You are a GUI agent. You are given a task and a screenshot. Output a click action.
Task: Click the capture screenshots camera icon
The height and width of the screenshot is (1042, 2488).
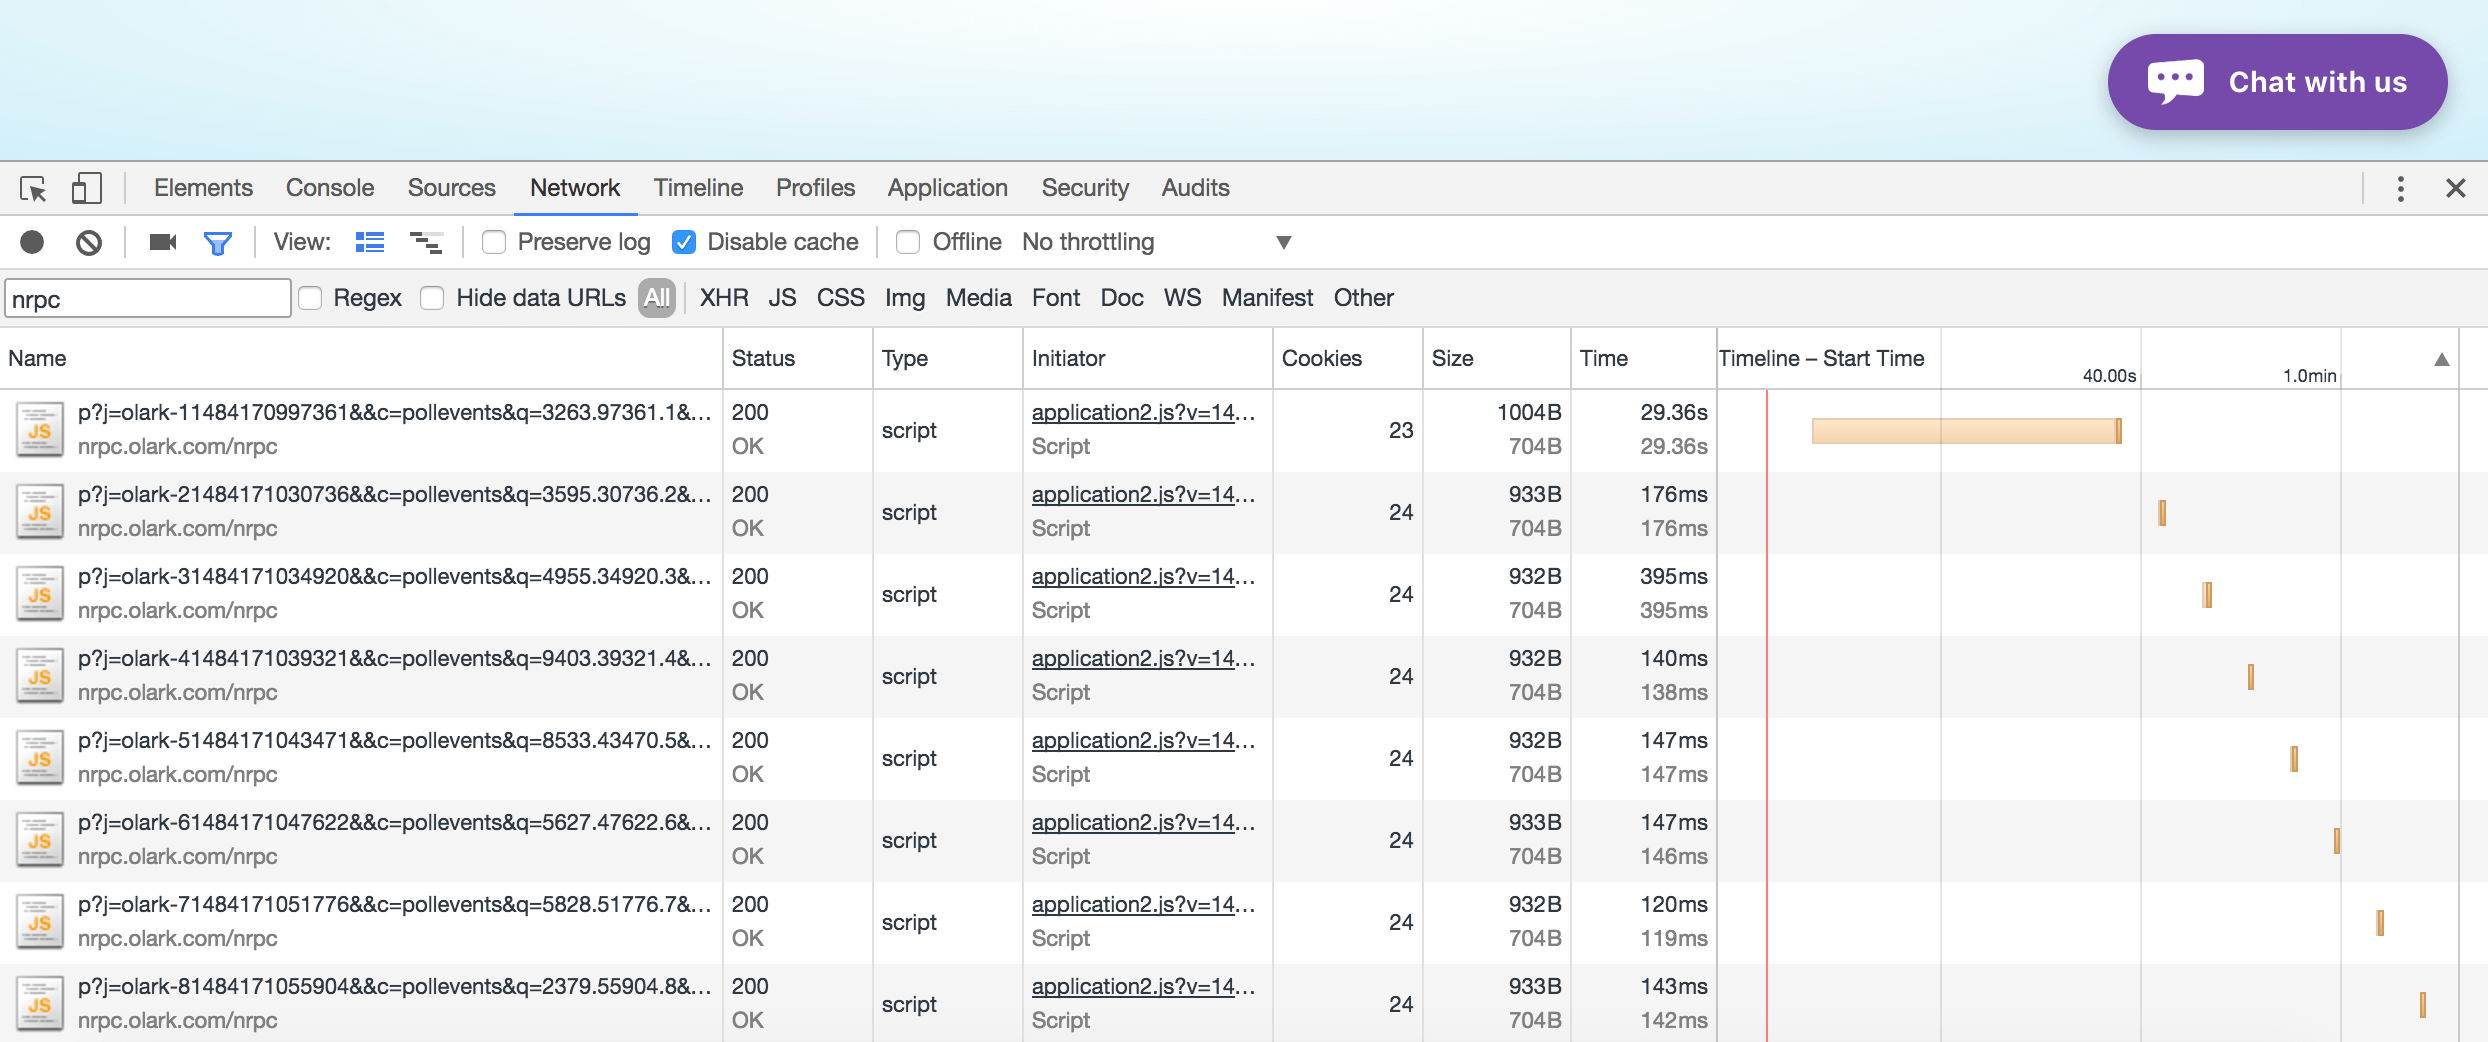click(162, 242)
